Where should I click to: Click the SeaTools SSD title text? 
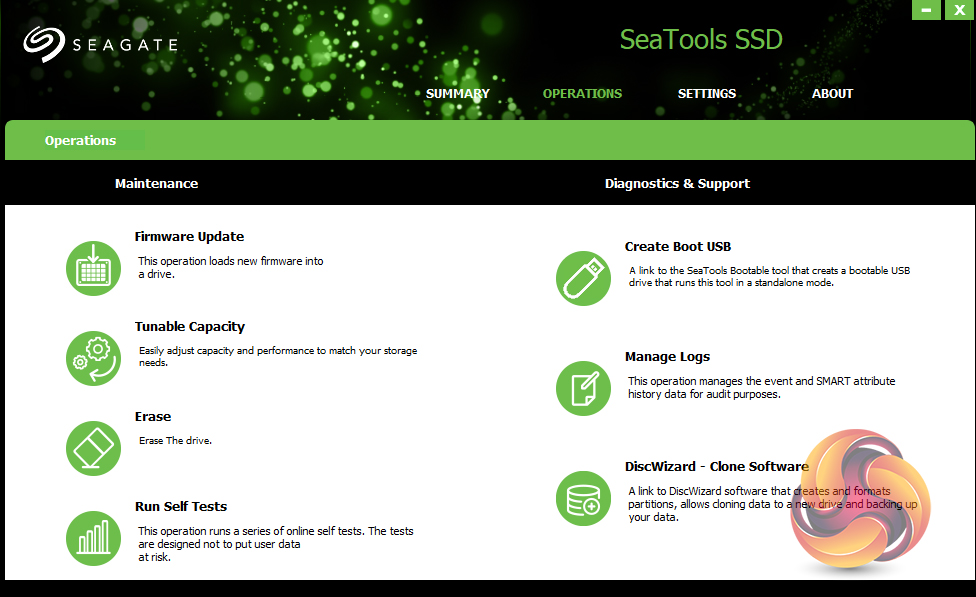701,40
